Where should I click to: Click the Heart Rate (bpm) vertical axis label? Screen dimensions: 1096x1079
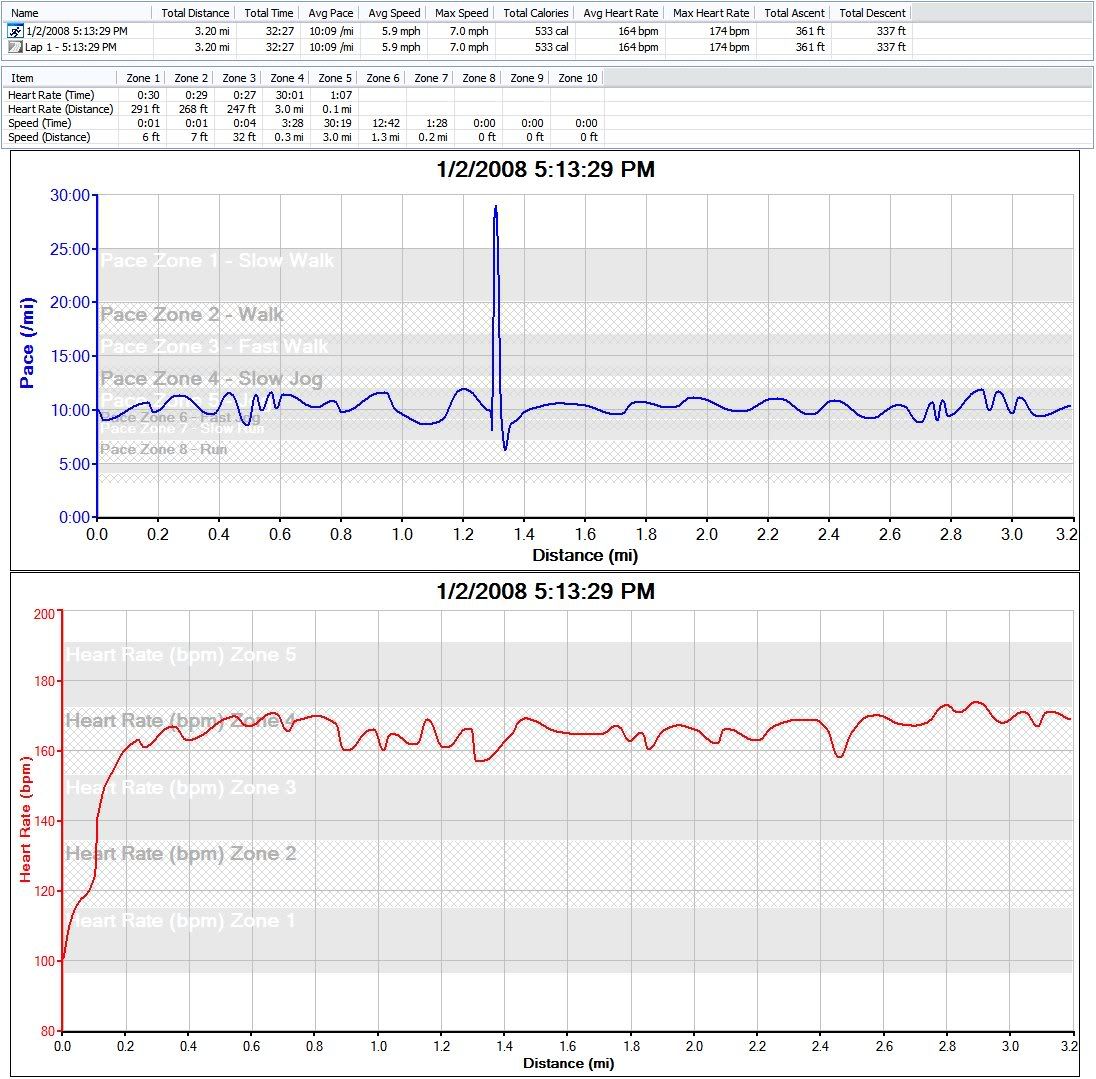click(26, 822)
